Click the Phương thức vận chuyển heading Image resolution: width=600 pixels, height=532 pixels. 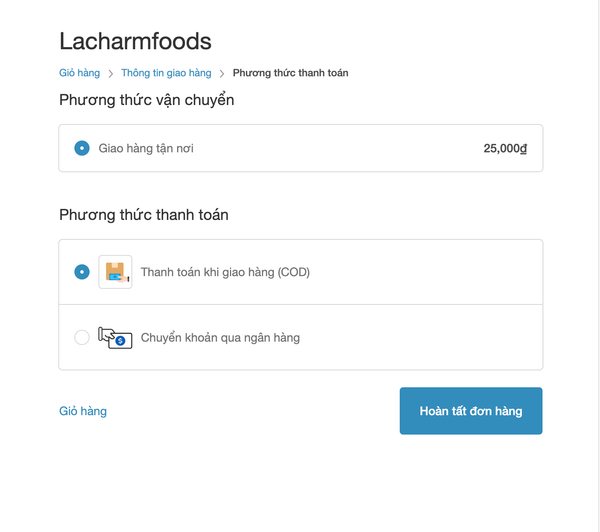(x=147, y=100)
